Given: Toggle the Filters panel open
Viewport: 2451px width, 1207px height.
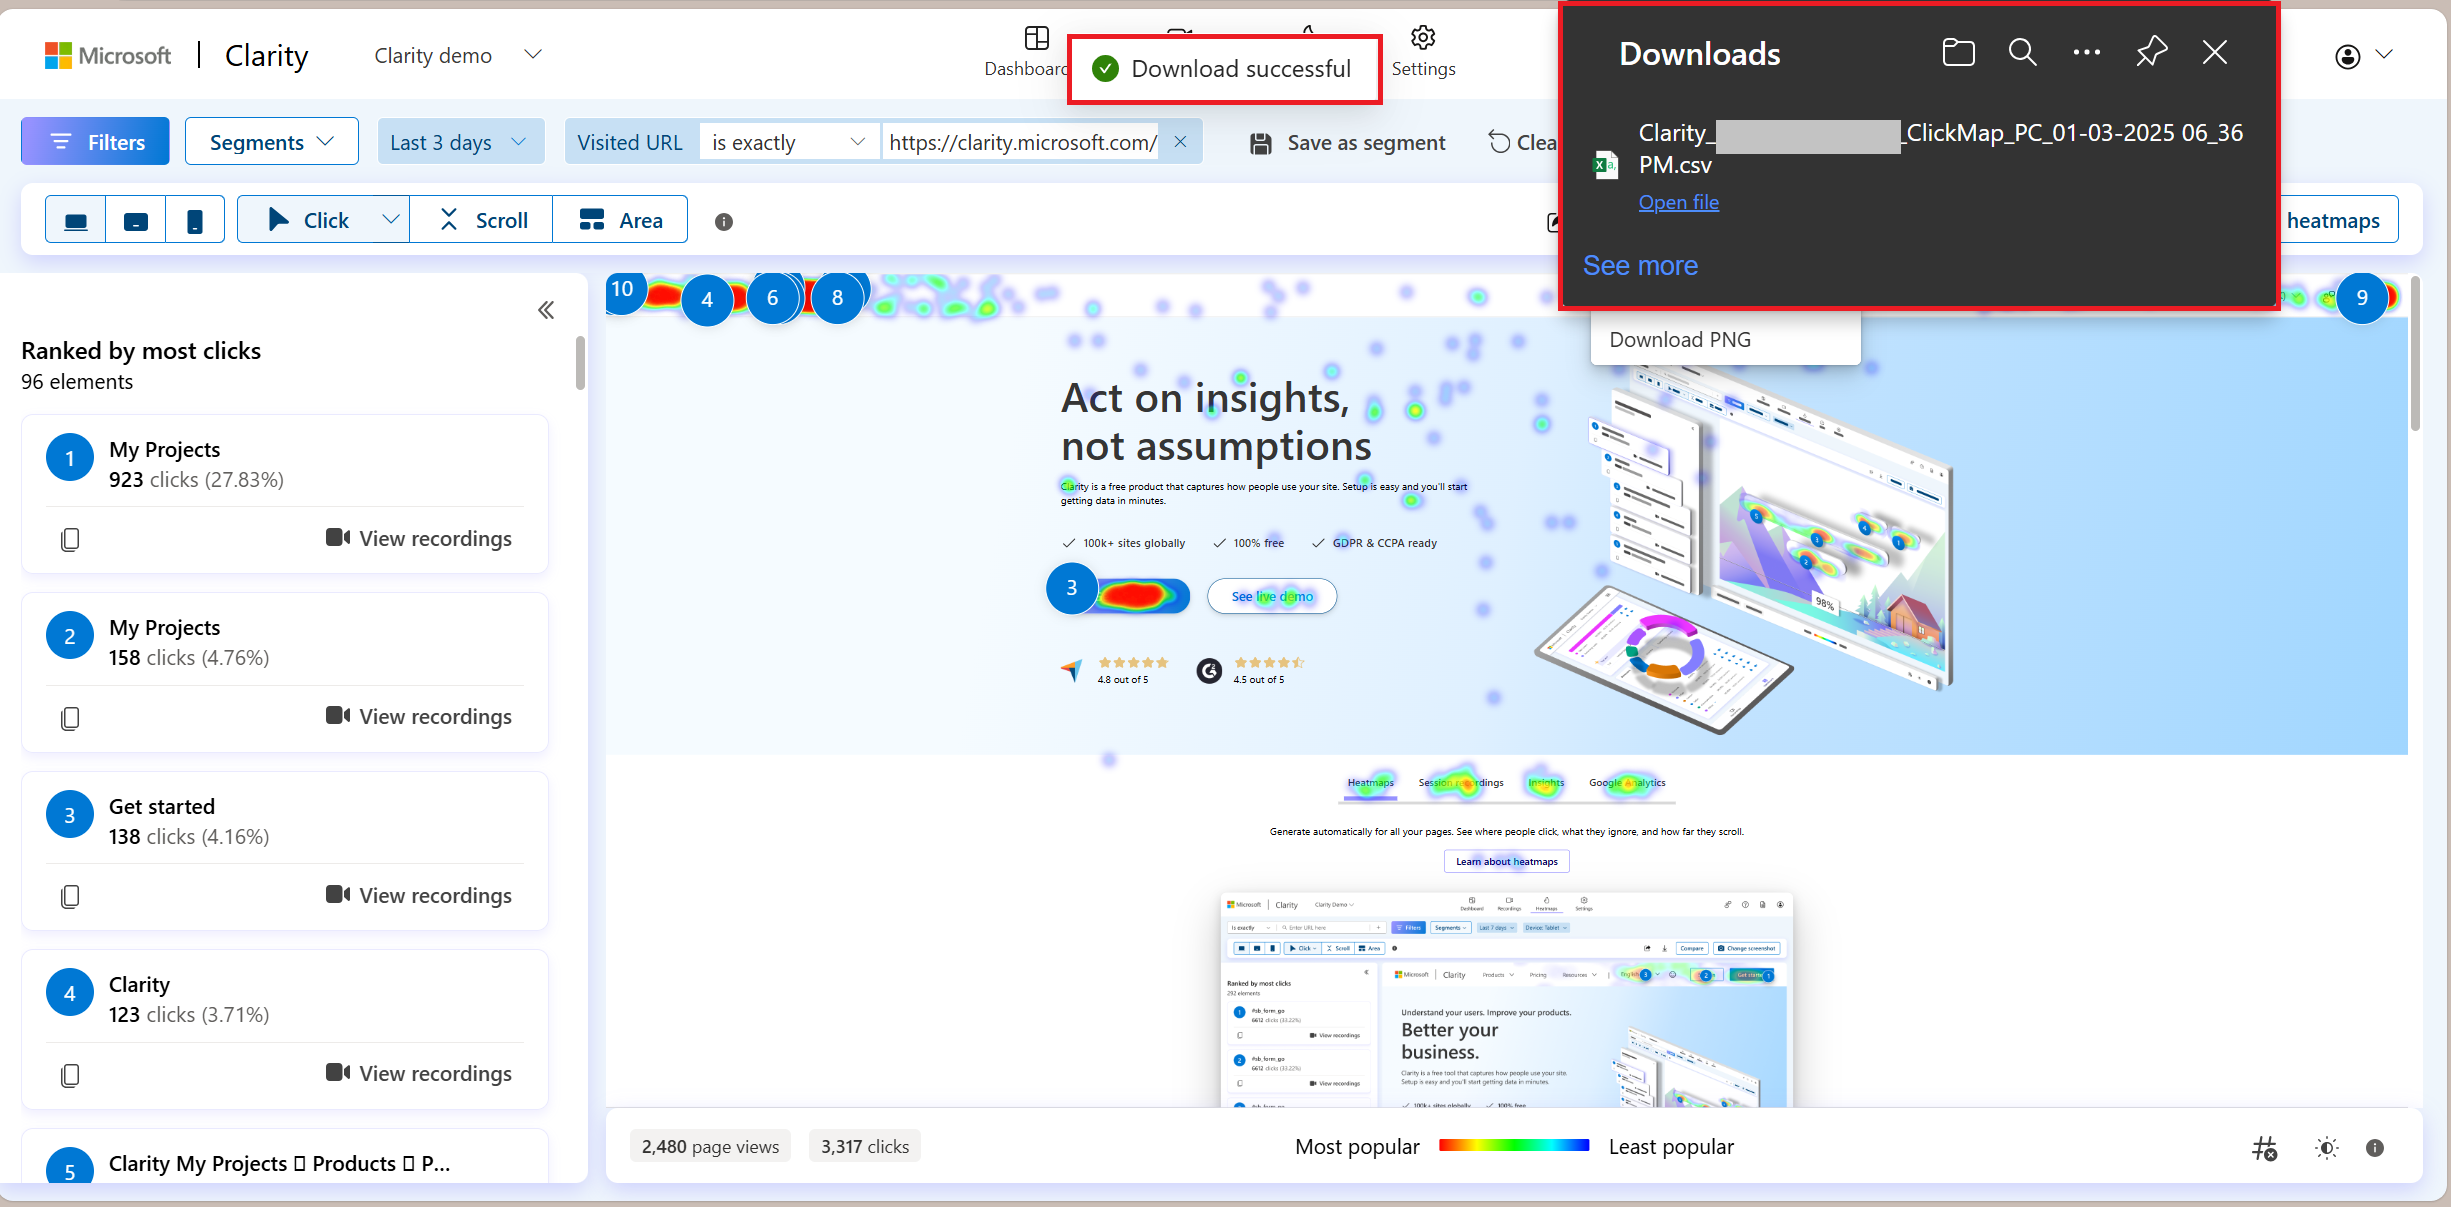Looking at the screenshot, I should (97, 142).
